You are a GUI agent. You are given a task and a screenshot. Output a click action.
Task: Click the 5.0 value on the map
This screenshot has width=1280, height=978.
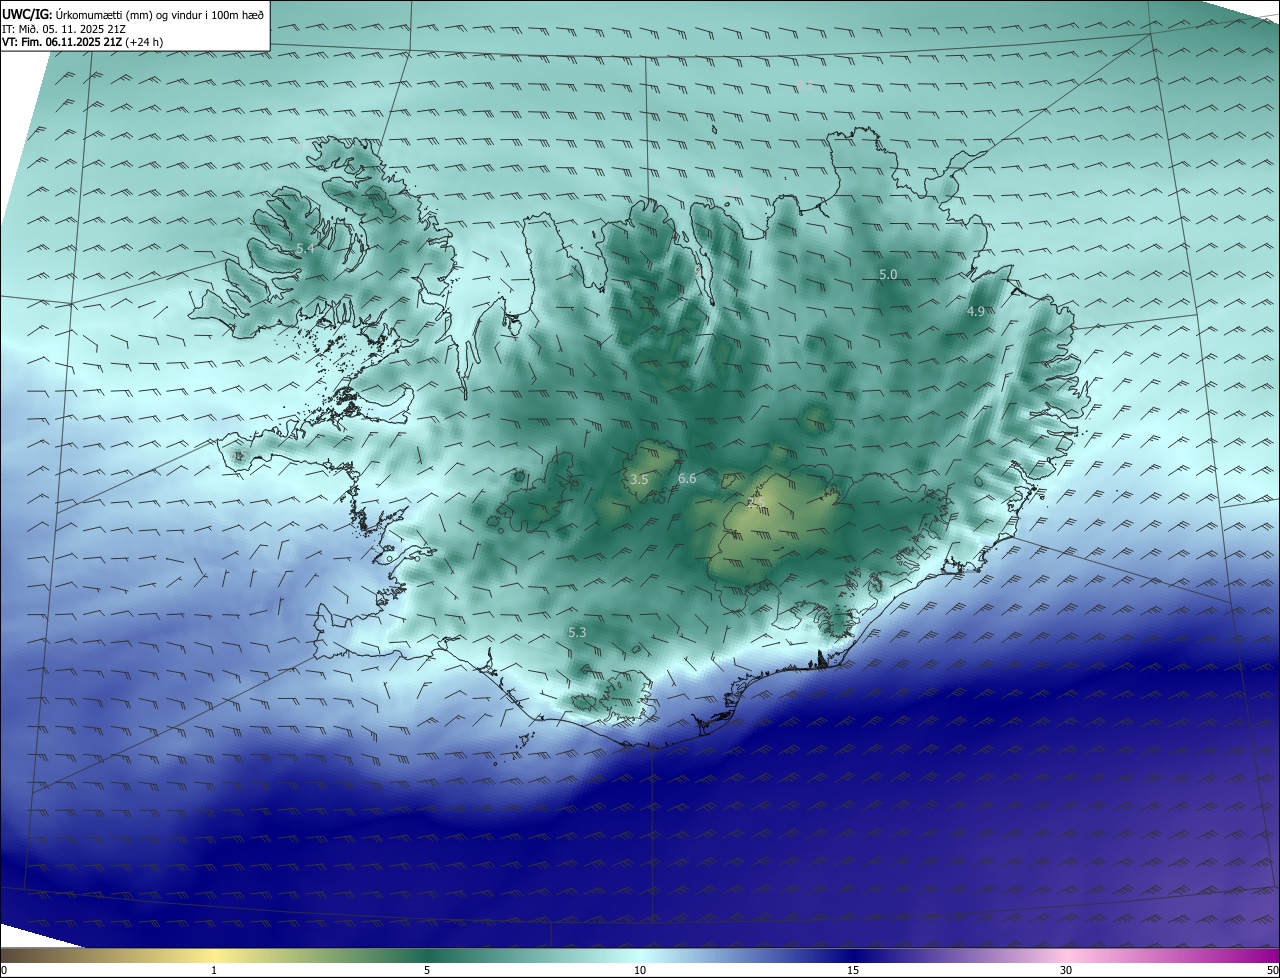click(x=888, y=274)
